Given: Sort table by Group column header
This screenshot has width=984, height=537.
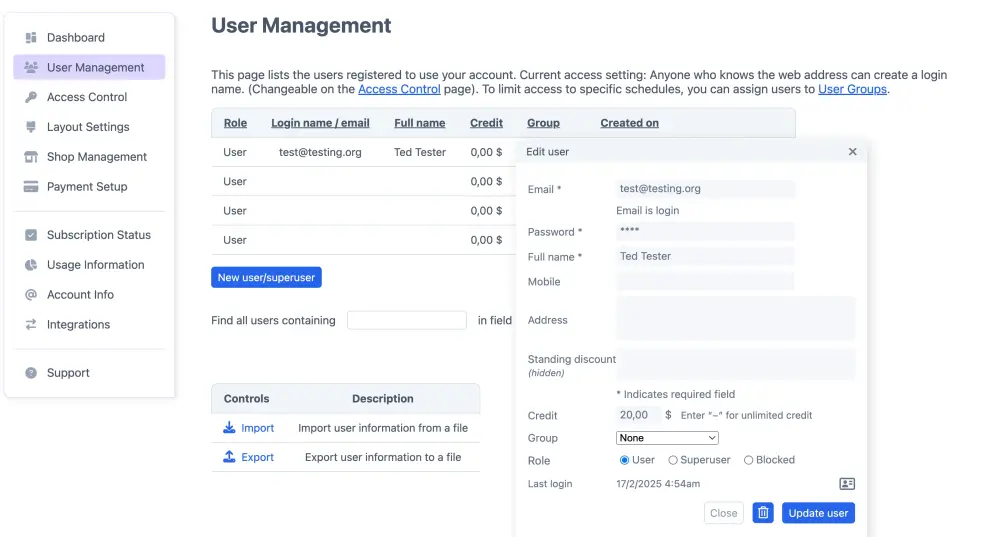Looking at the screenshot, I should [543, 123].
